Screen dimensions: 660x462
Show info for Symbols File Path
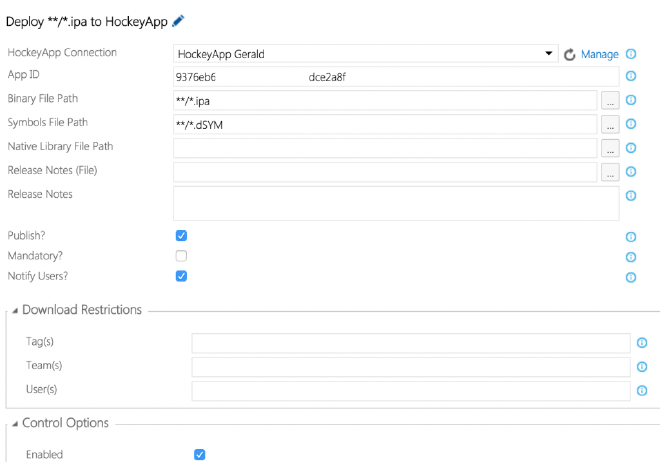point(631,124)
